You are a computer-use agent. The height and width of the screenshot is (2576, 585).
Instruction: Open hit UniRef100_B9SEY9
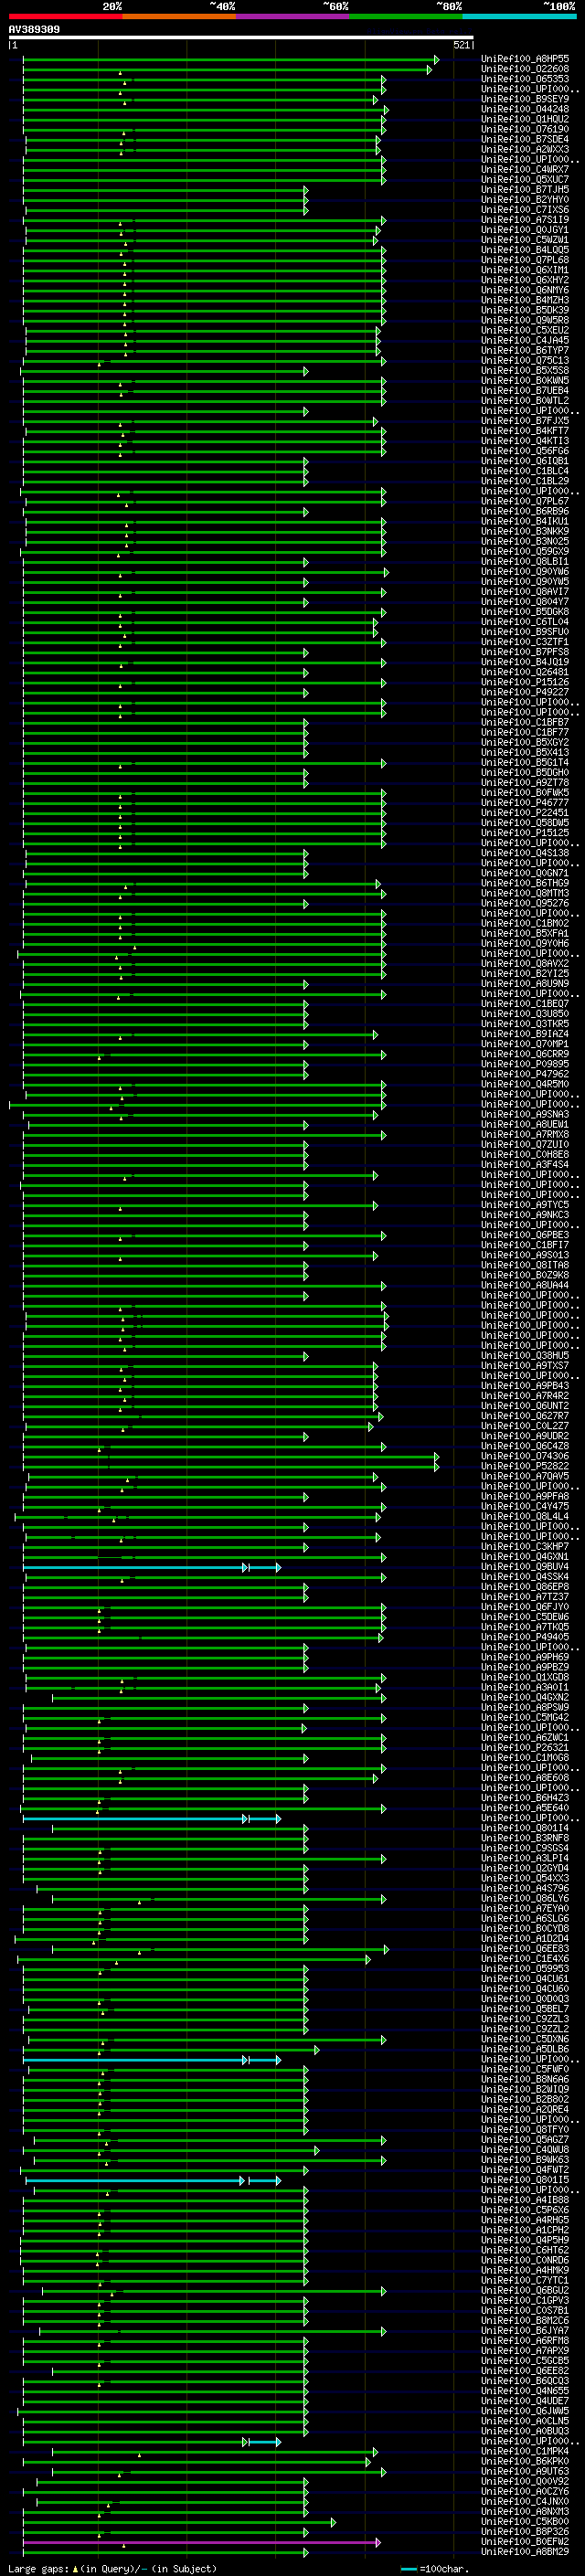(524, 99)
